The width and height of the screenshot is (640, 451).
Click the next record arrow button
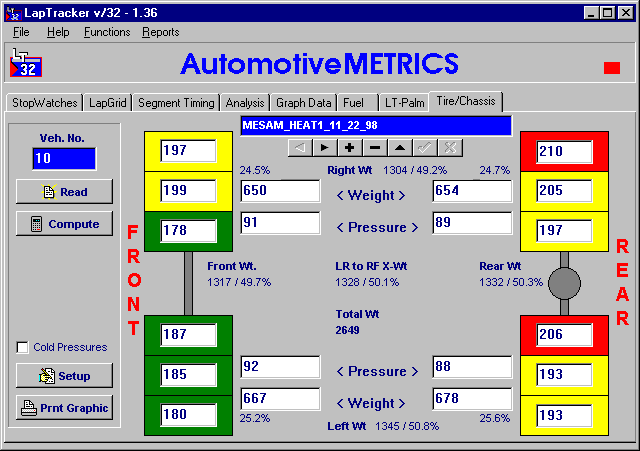point(325,147)
